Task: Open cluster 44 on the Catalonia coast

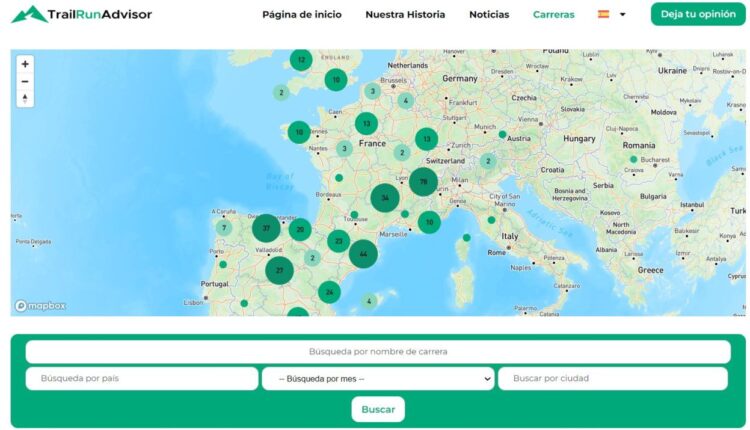Action: click(363, 254)
